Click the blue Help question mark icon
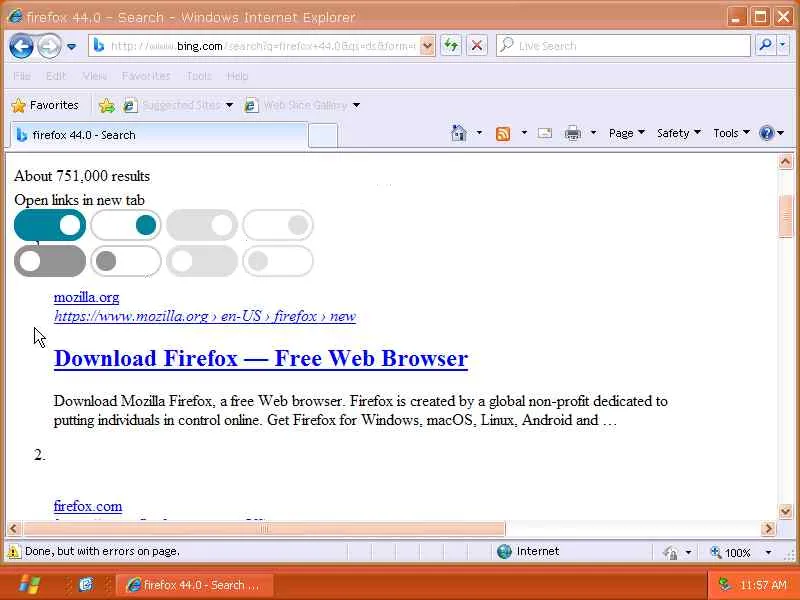Image resolution: width=800 pixels, height=600 pixels. 766,133
